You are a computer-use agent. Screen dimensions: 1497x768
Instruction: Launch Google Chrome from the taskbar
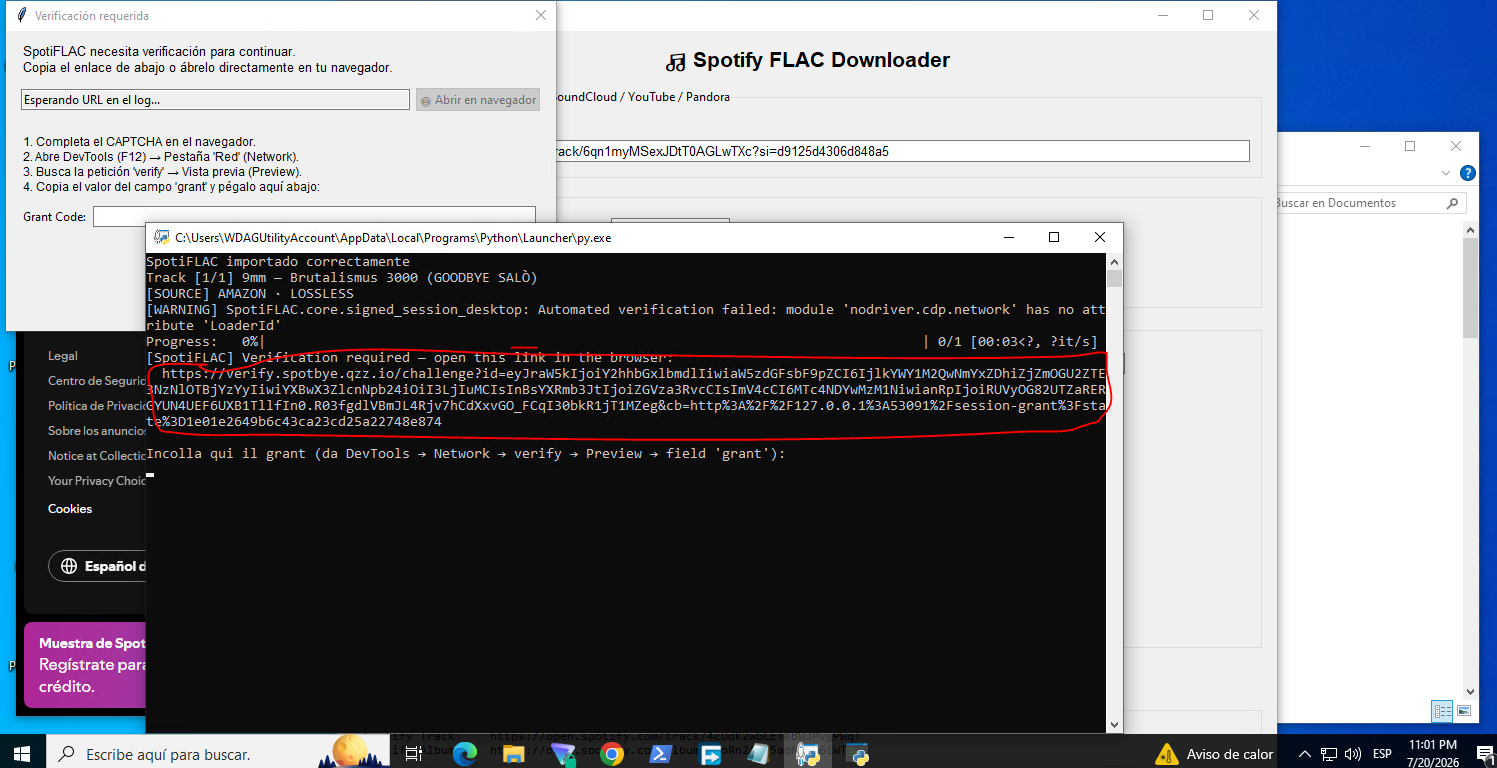612,754
